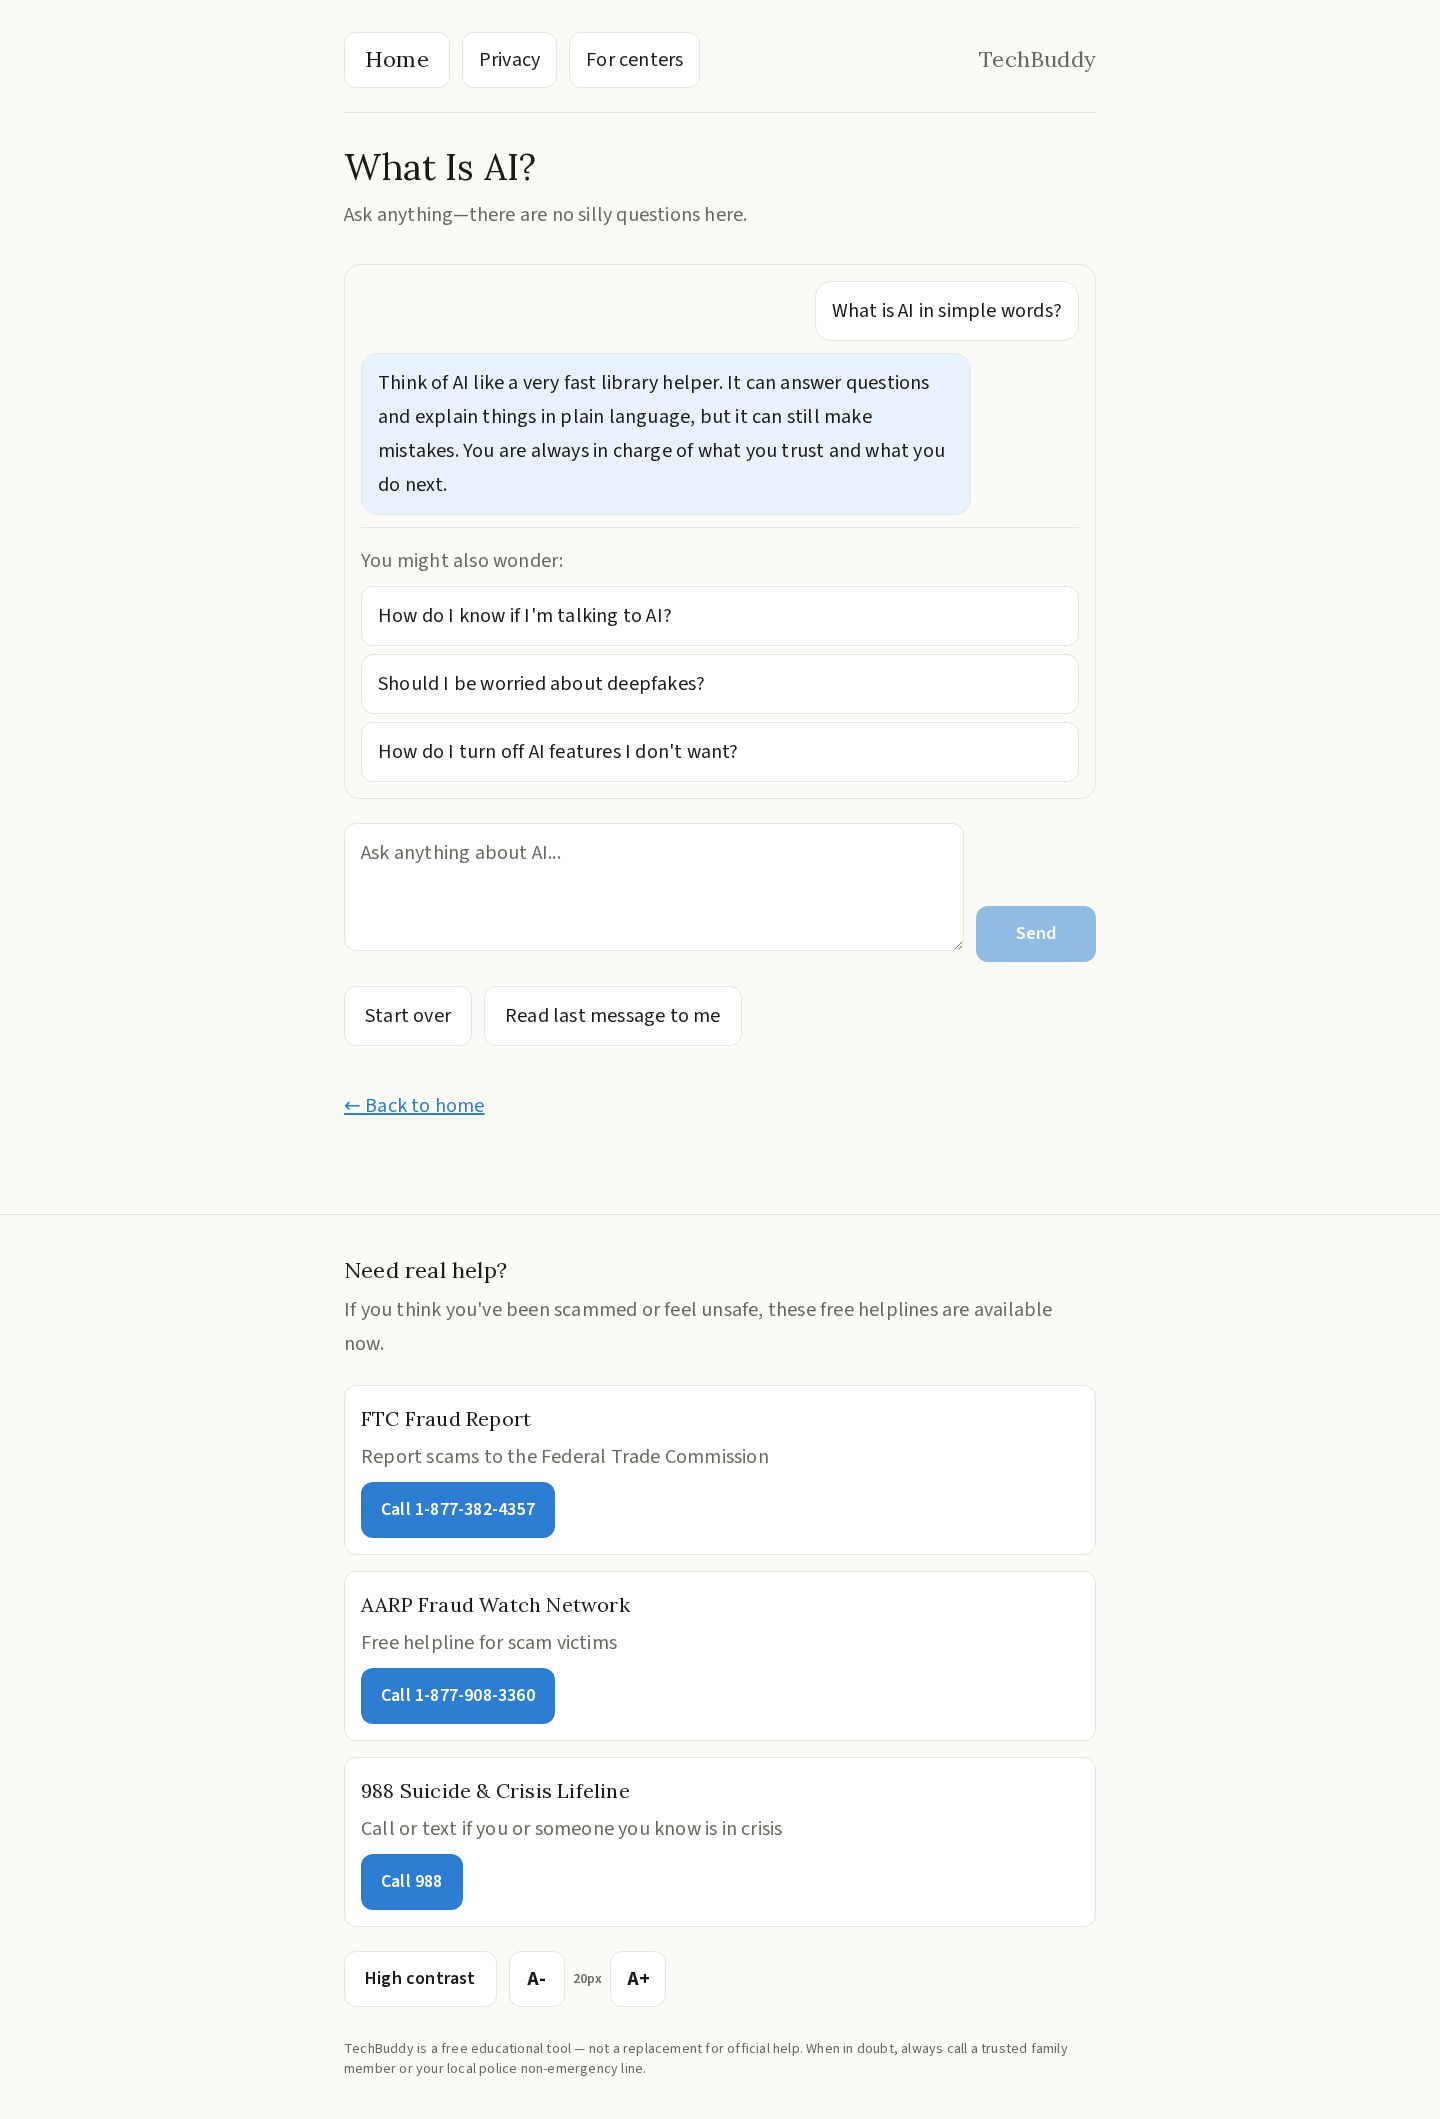Screen dimensions: 1440x2119
Task: Toggle High contrast mode
Action: [420, 1979]
